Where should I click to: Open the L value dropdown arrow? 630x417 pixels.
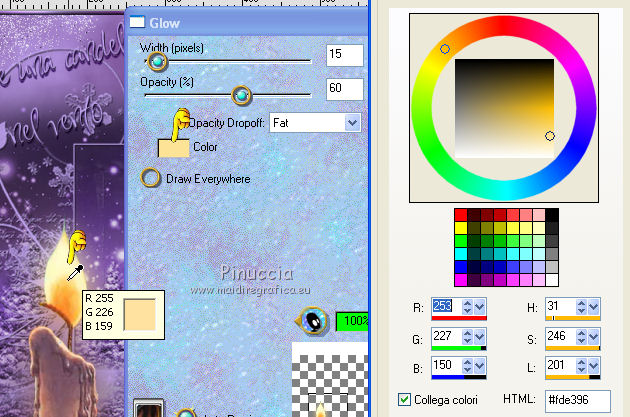[x=593, y=366]
